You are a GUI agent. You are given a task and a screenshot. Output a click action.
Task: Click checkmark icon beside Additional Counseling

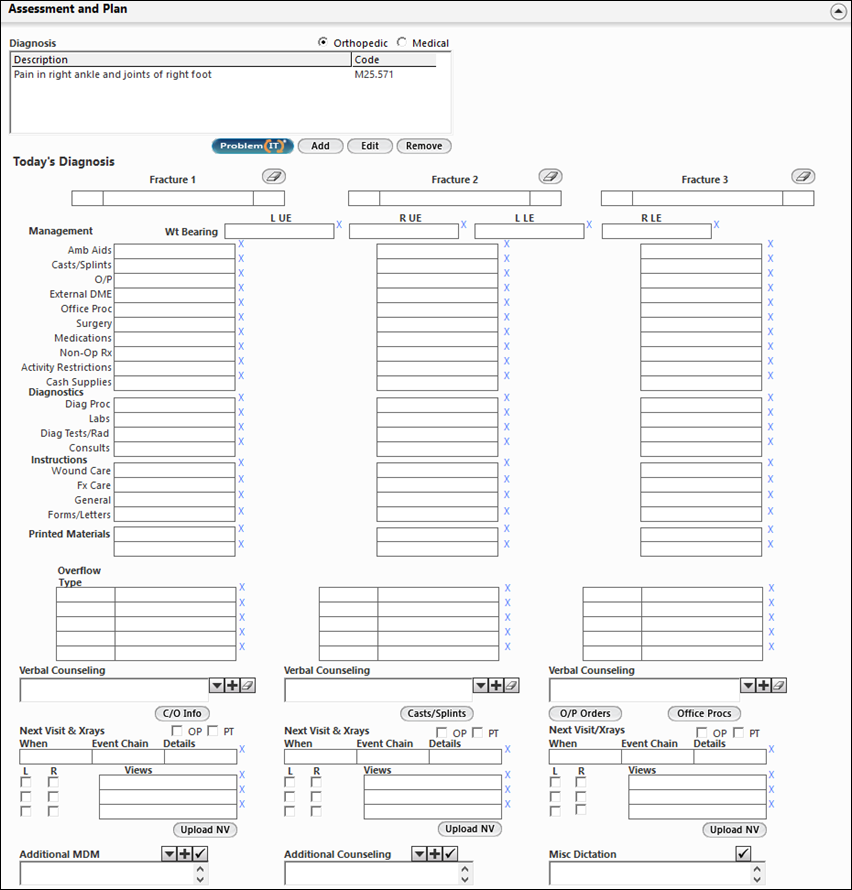pos(450,854)
